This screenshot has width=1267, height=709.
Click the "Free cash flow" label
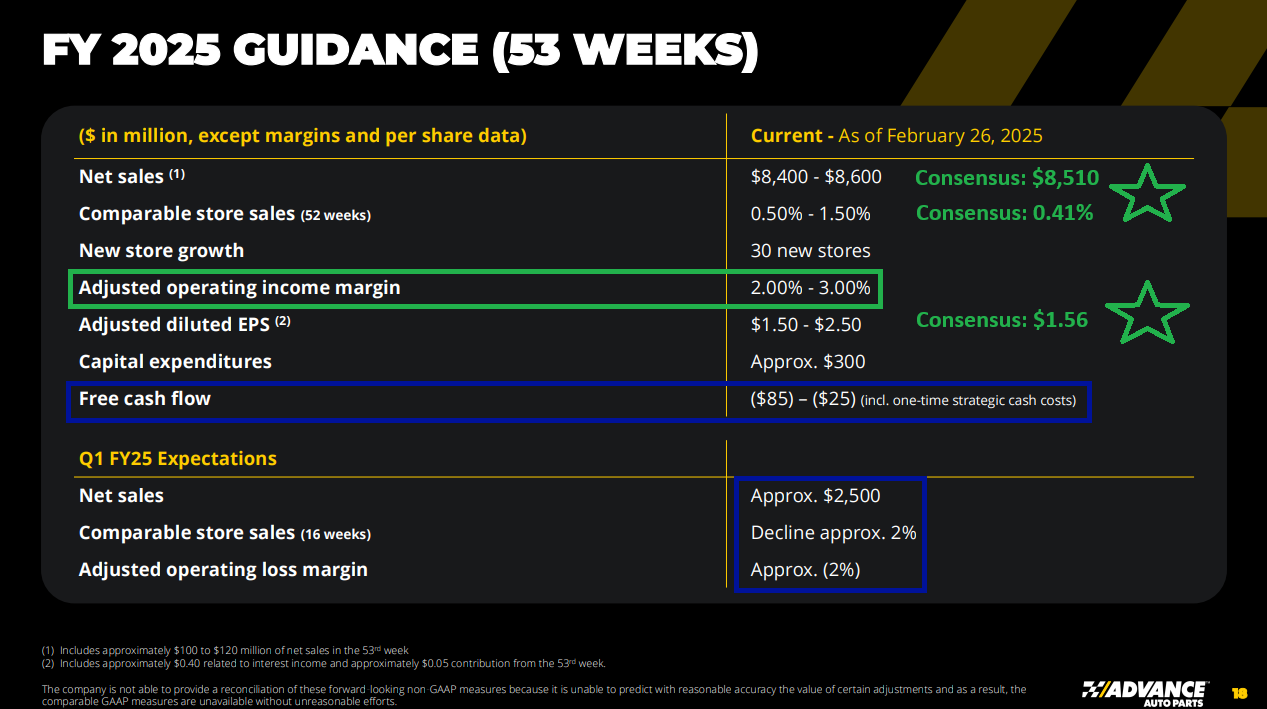pos(145,398)
